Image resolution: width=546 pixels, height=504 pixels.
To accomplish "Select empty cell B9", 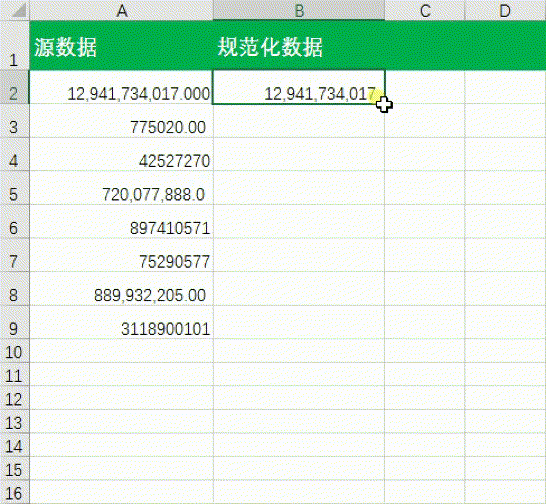I will pyautogui.click(x=299, y=322).
